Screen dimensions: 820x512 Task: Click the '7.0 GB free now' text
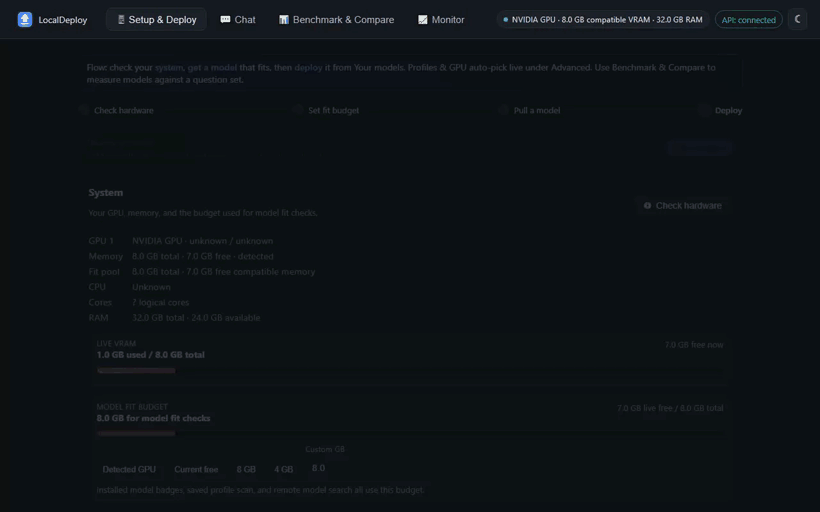tap(694, 345)
